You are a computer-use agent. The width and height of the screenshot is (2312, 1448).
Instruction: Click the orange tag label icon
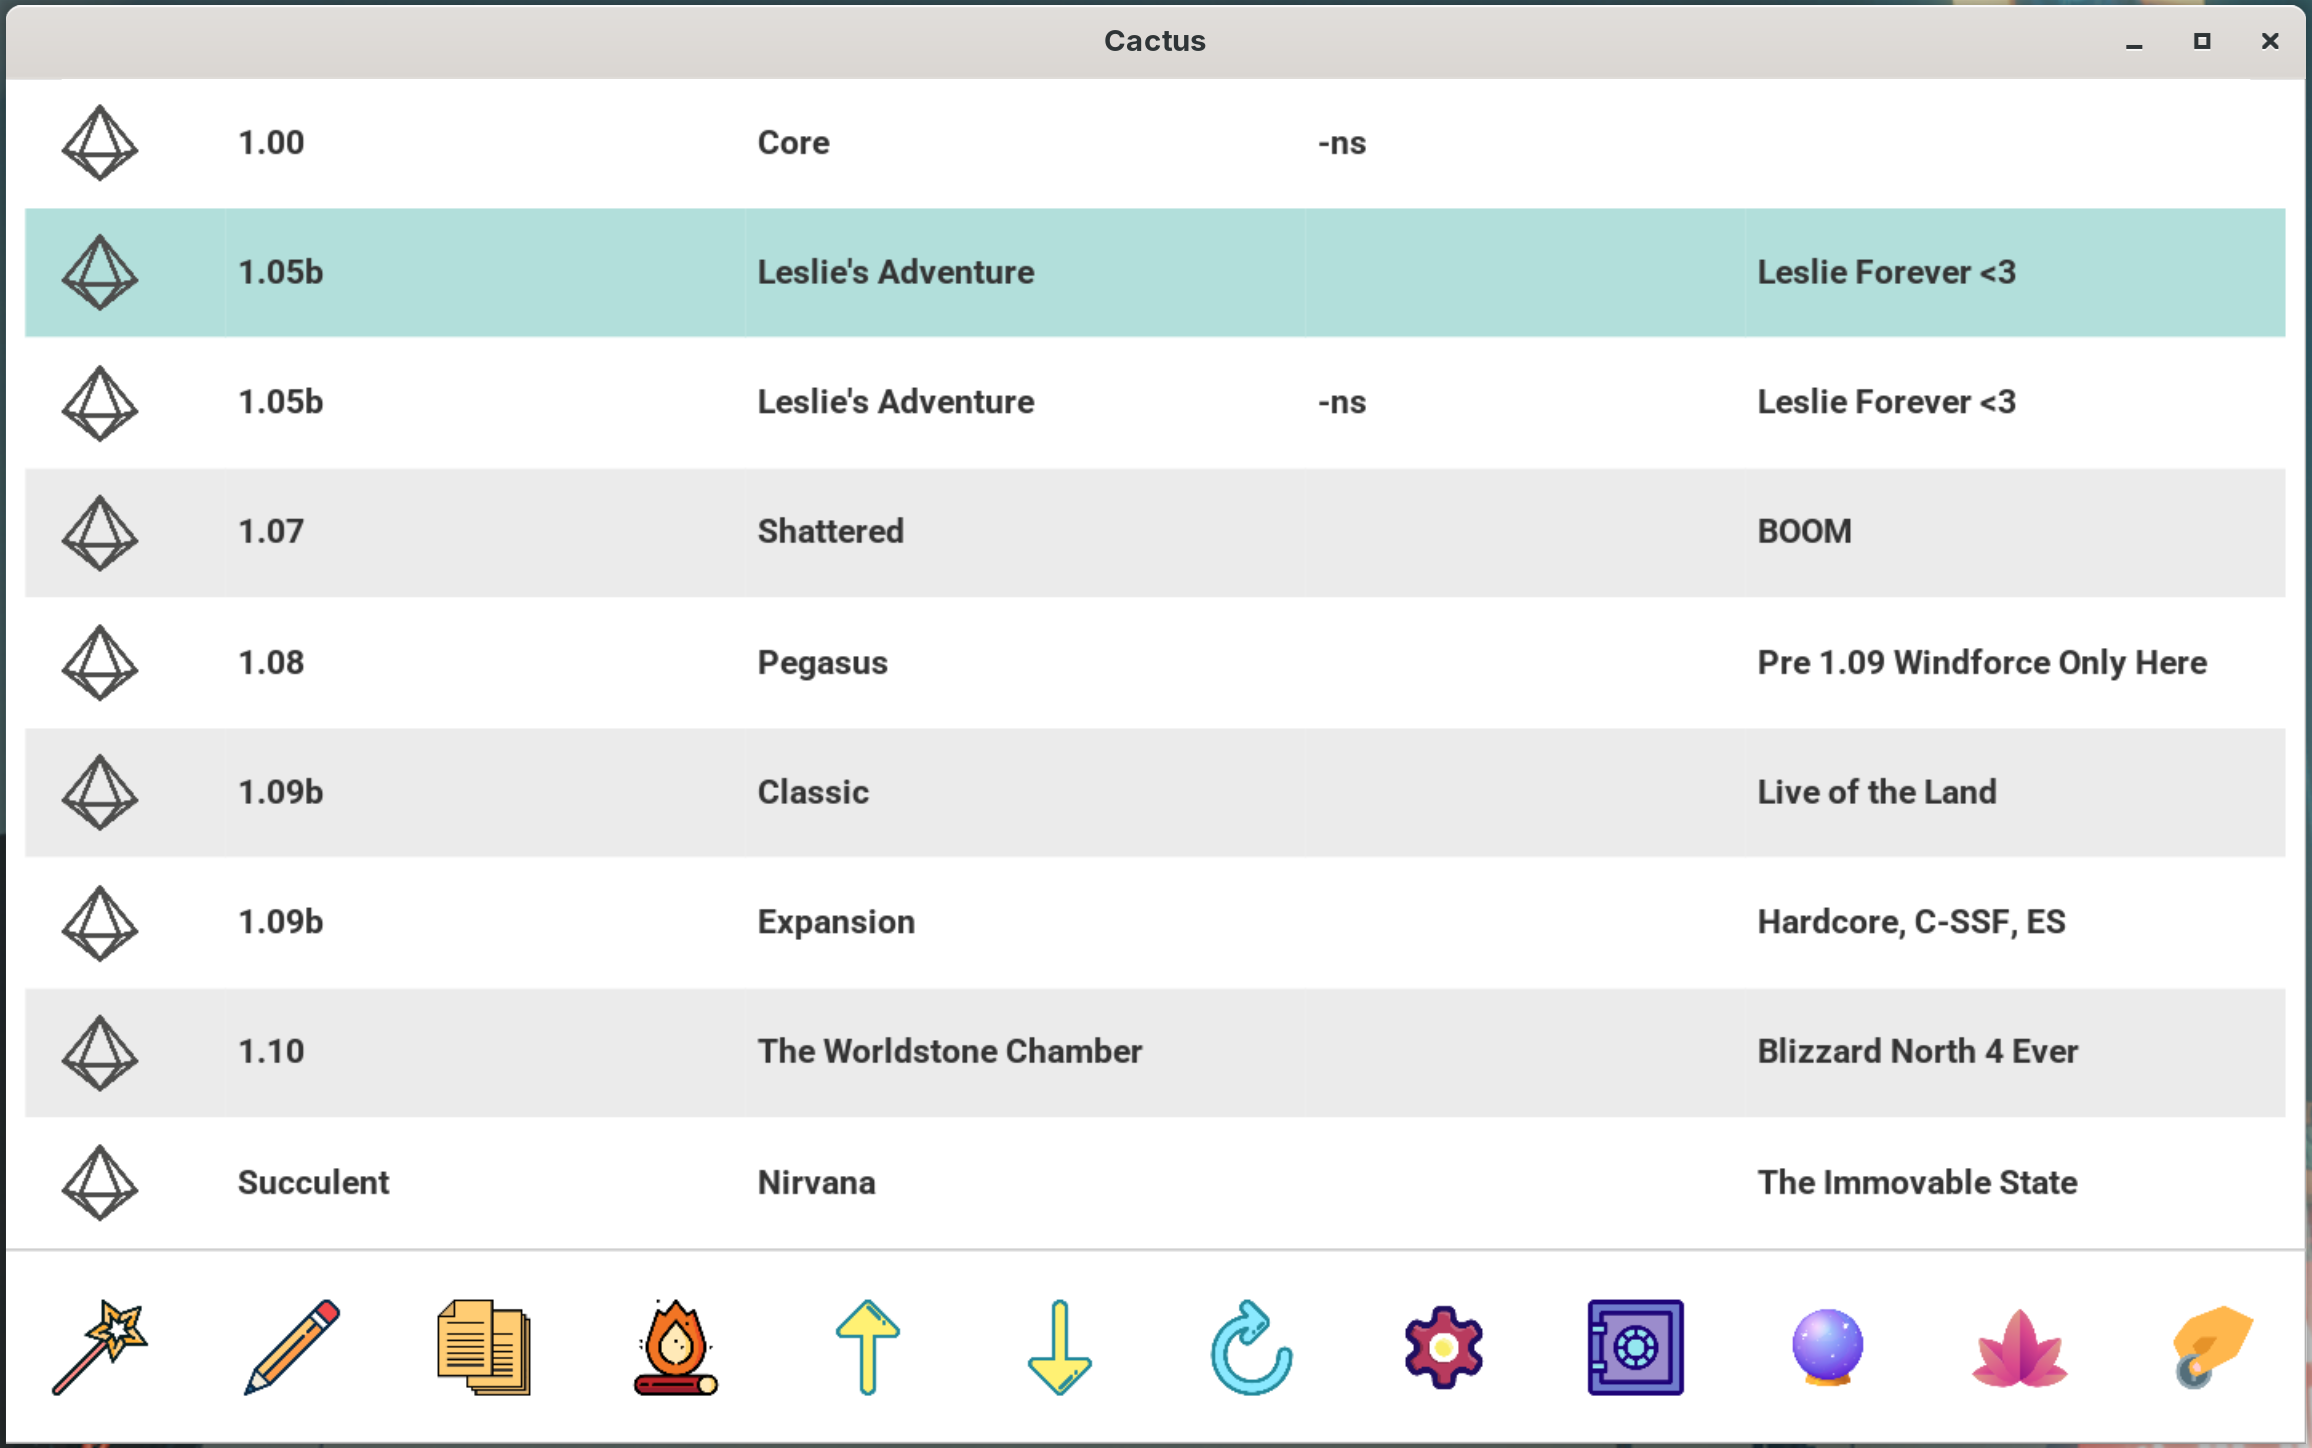2212,1347
